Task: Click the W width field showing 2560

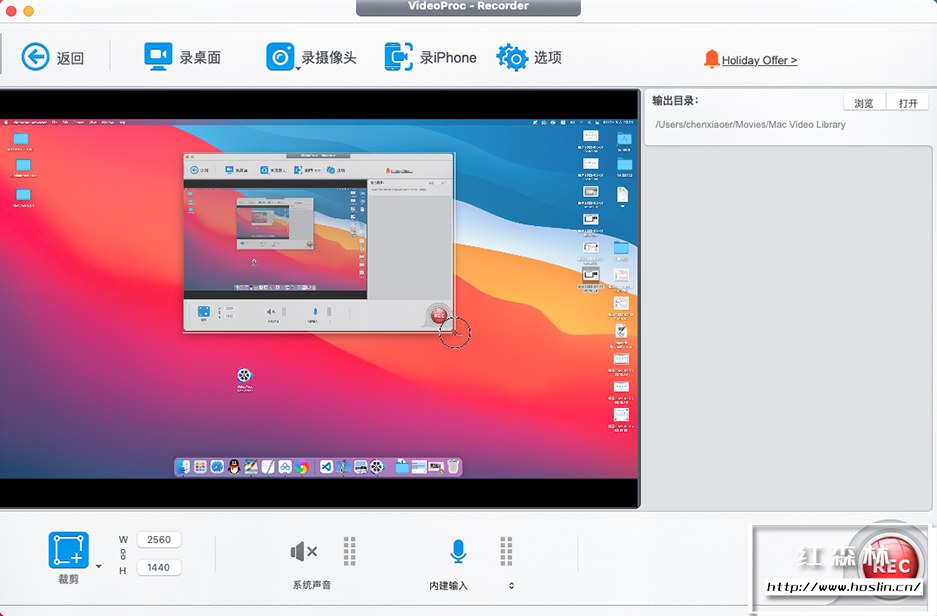Action: 159,540
